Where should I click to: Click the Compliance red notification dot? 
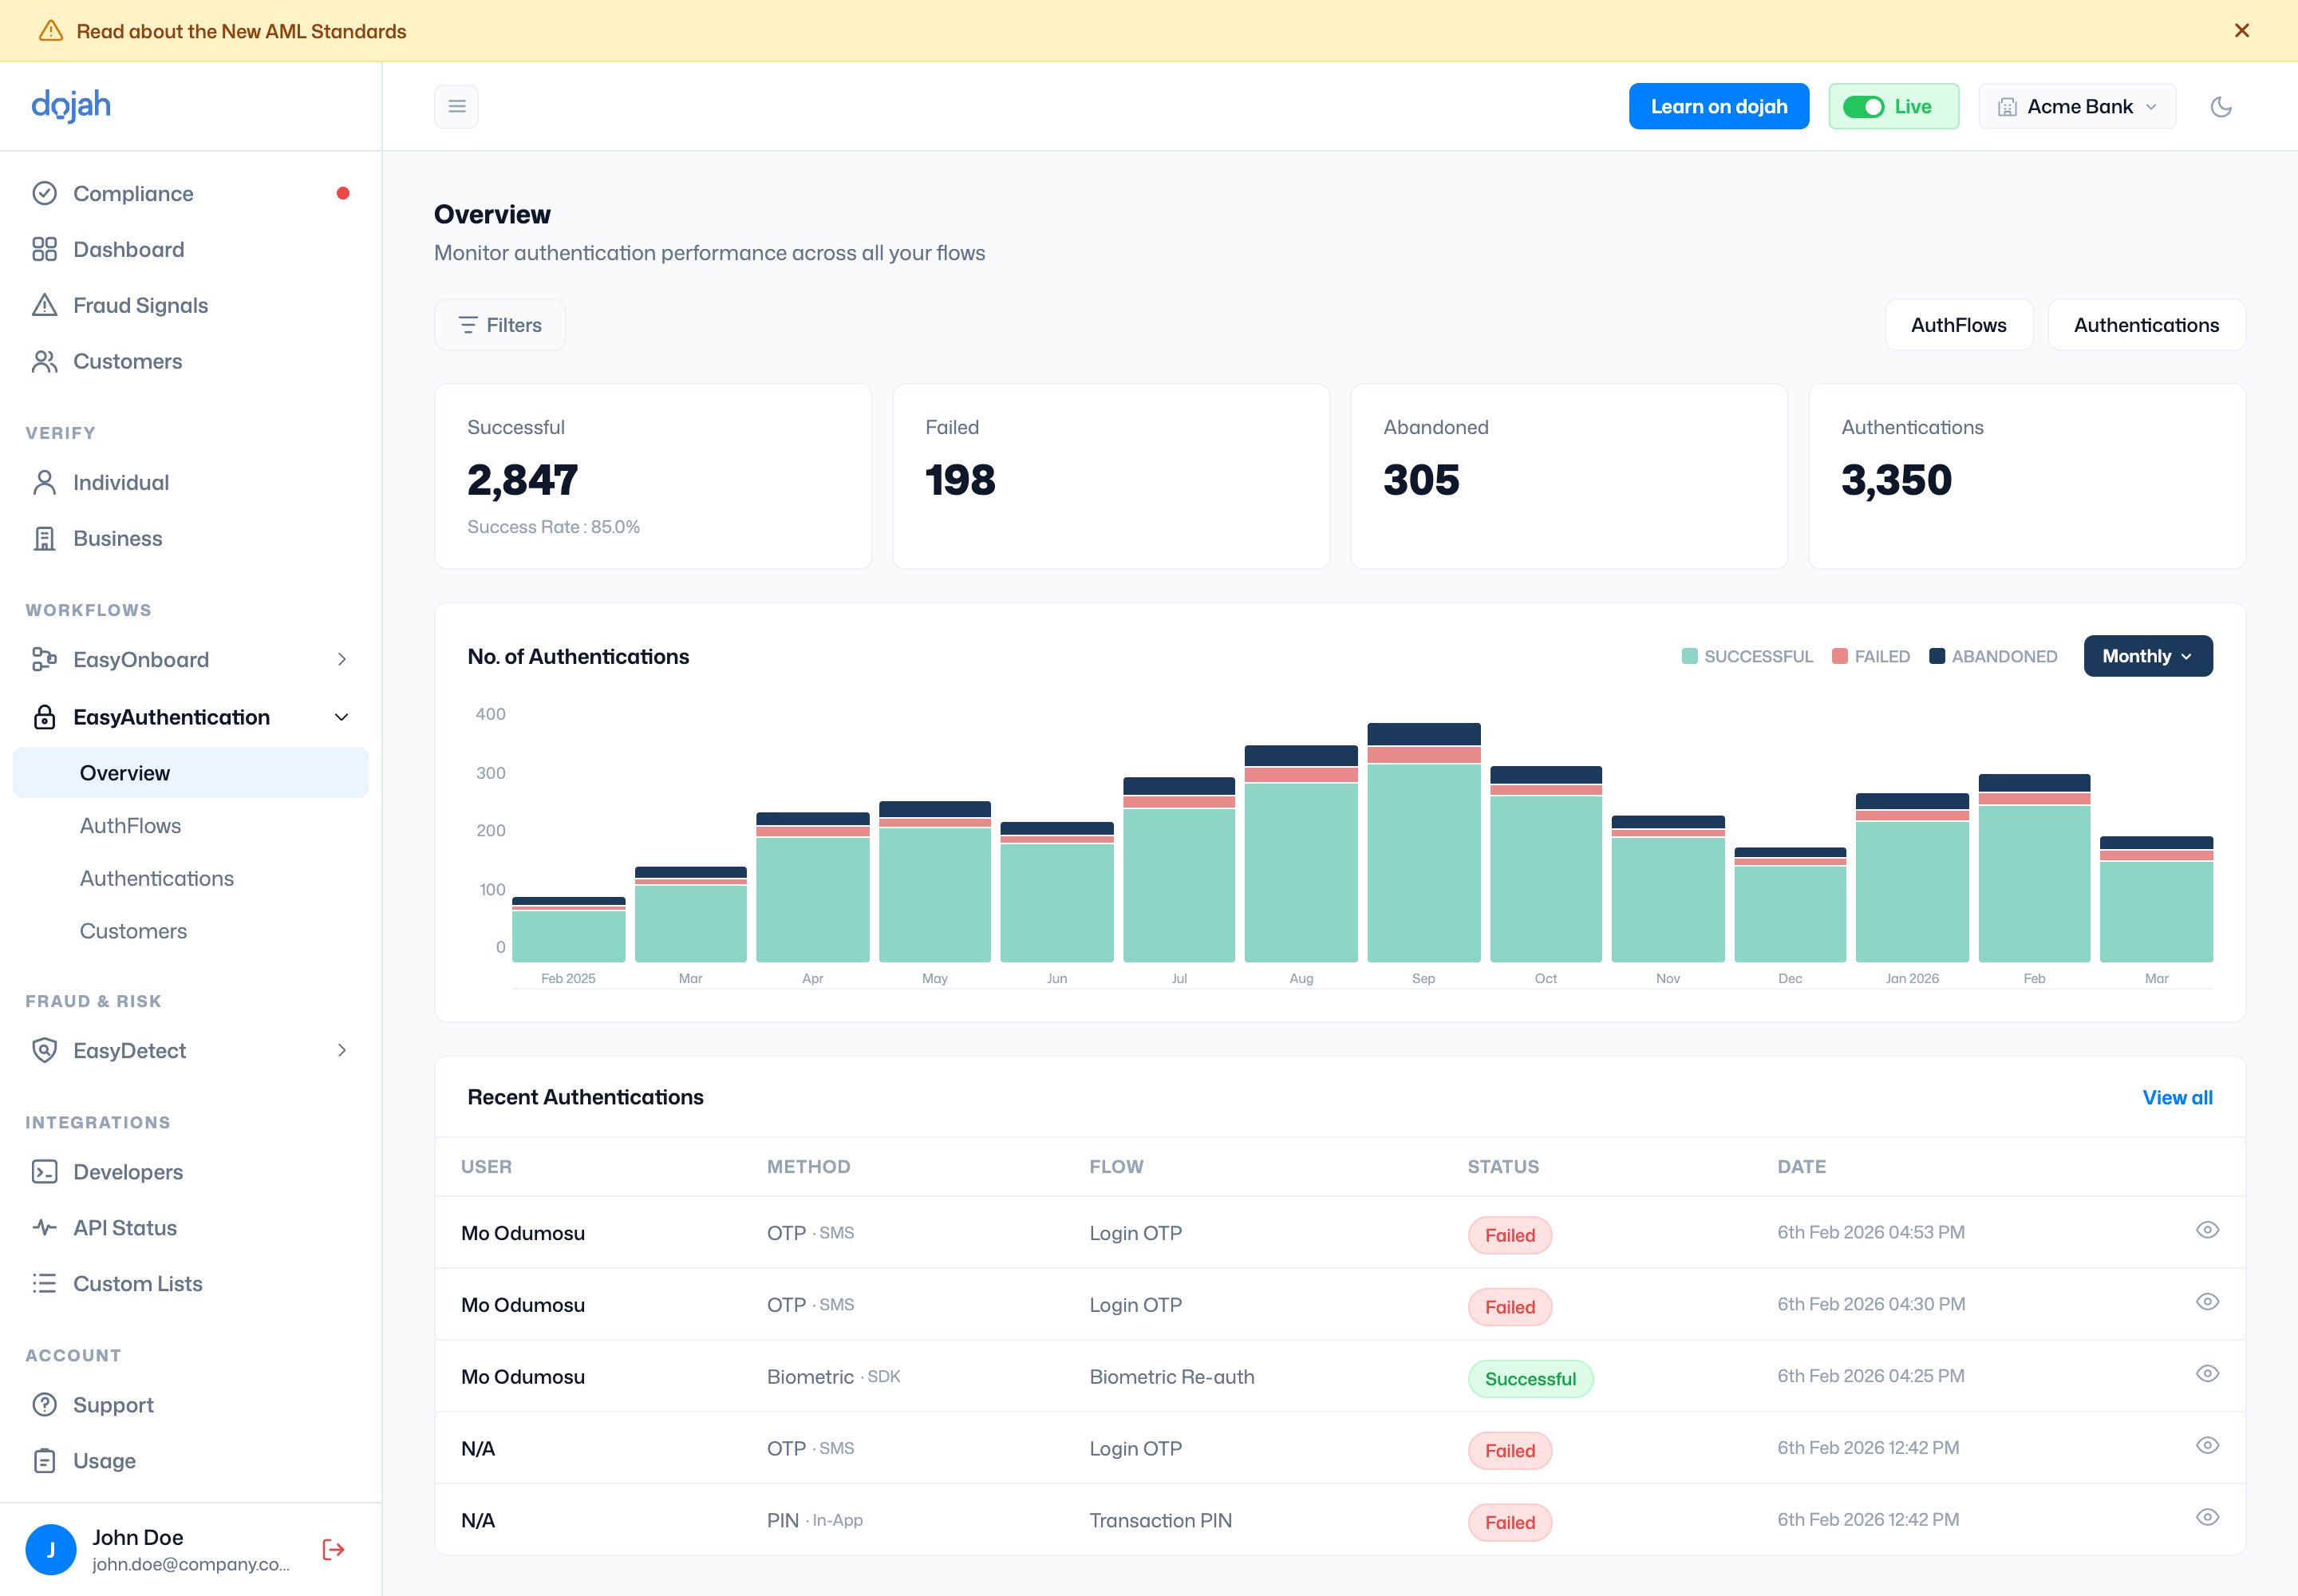pos(343,193)
